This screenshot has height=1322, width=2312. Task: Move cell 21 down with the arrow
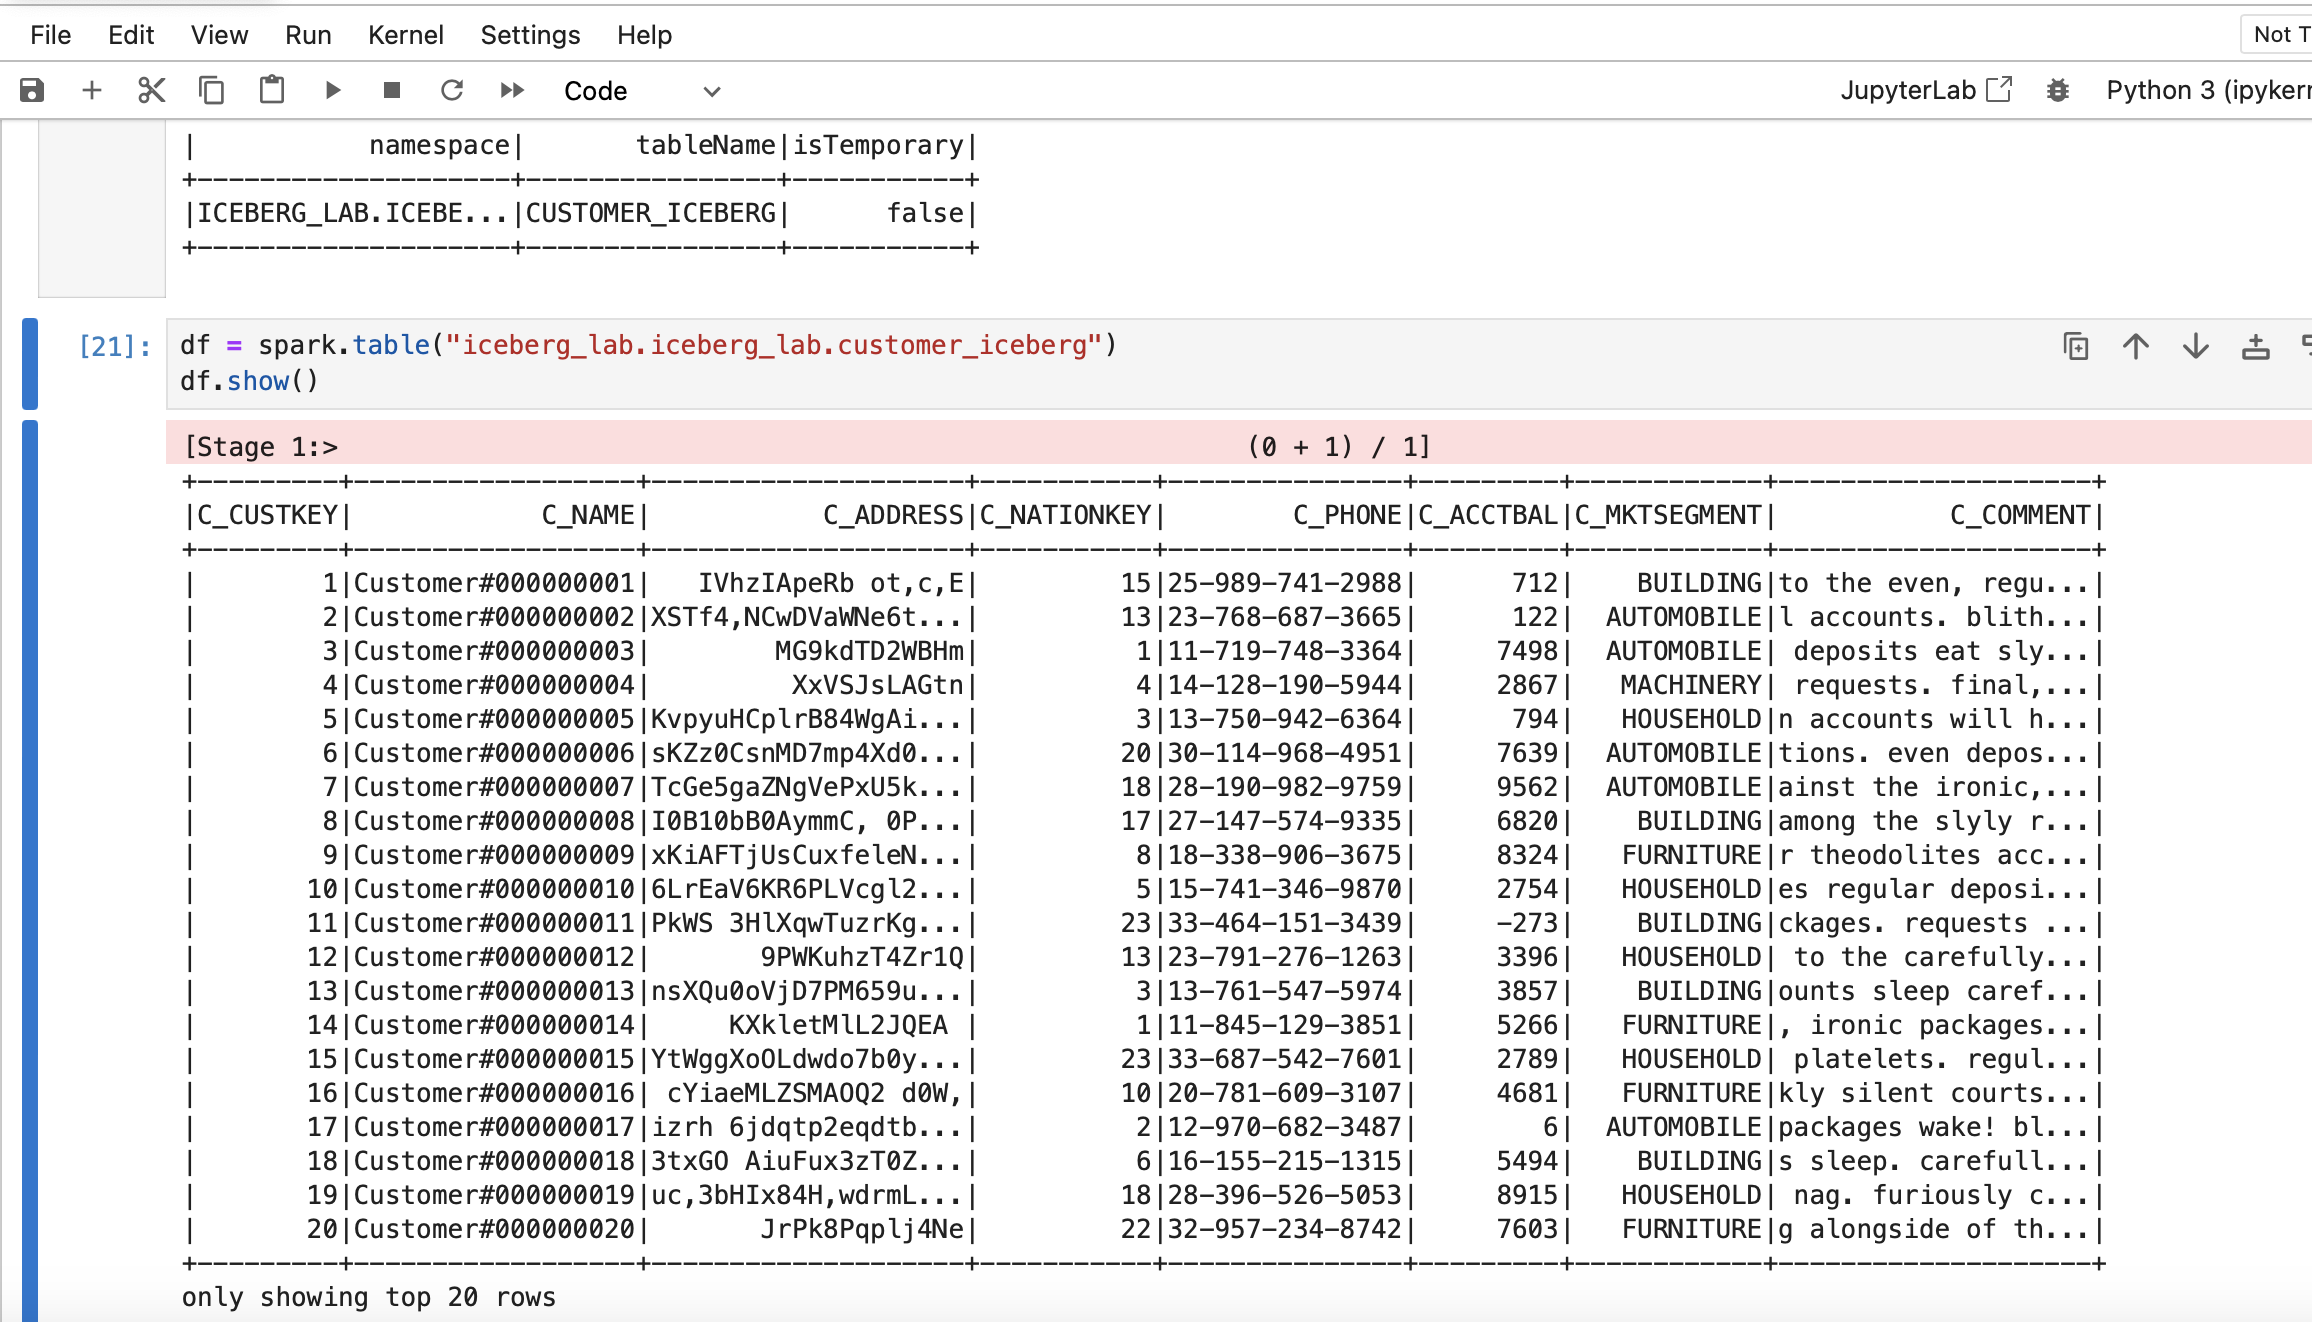(2196, 347)
